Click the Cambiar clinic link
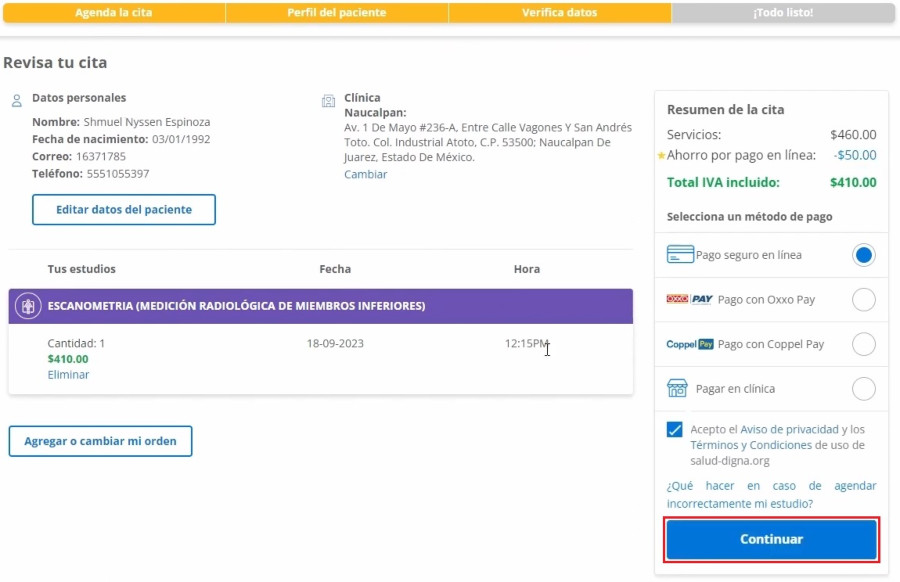 tap(365, 174)
